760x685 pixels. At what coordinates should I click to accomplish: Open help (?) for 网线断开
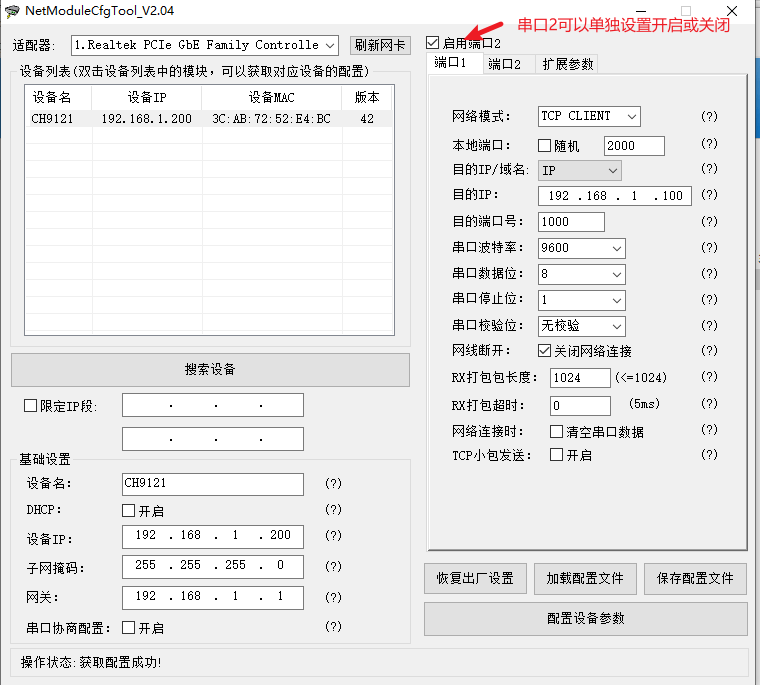[709, 350]
